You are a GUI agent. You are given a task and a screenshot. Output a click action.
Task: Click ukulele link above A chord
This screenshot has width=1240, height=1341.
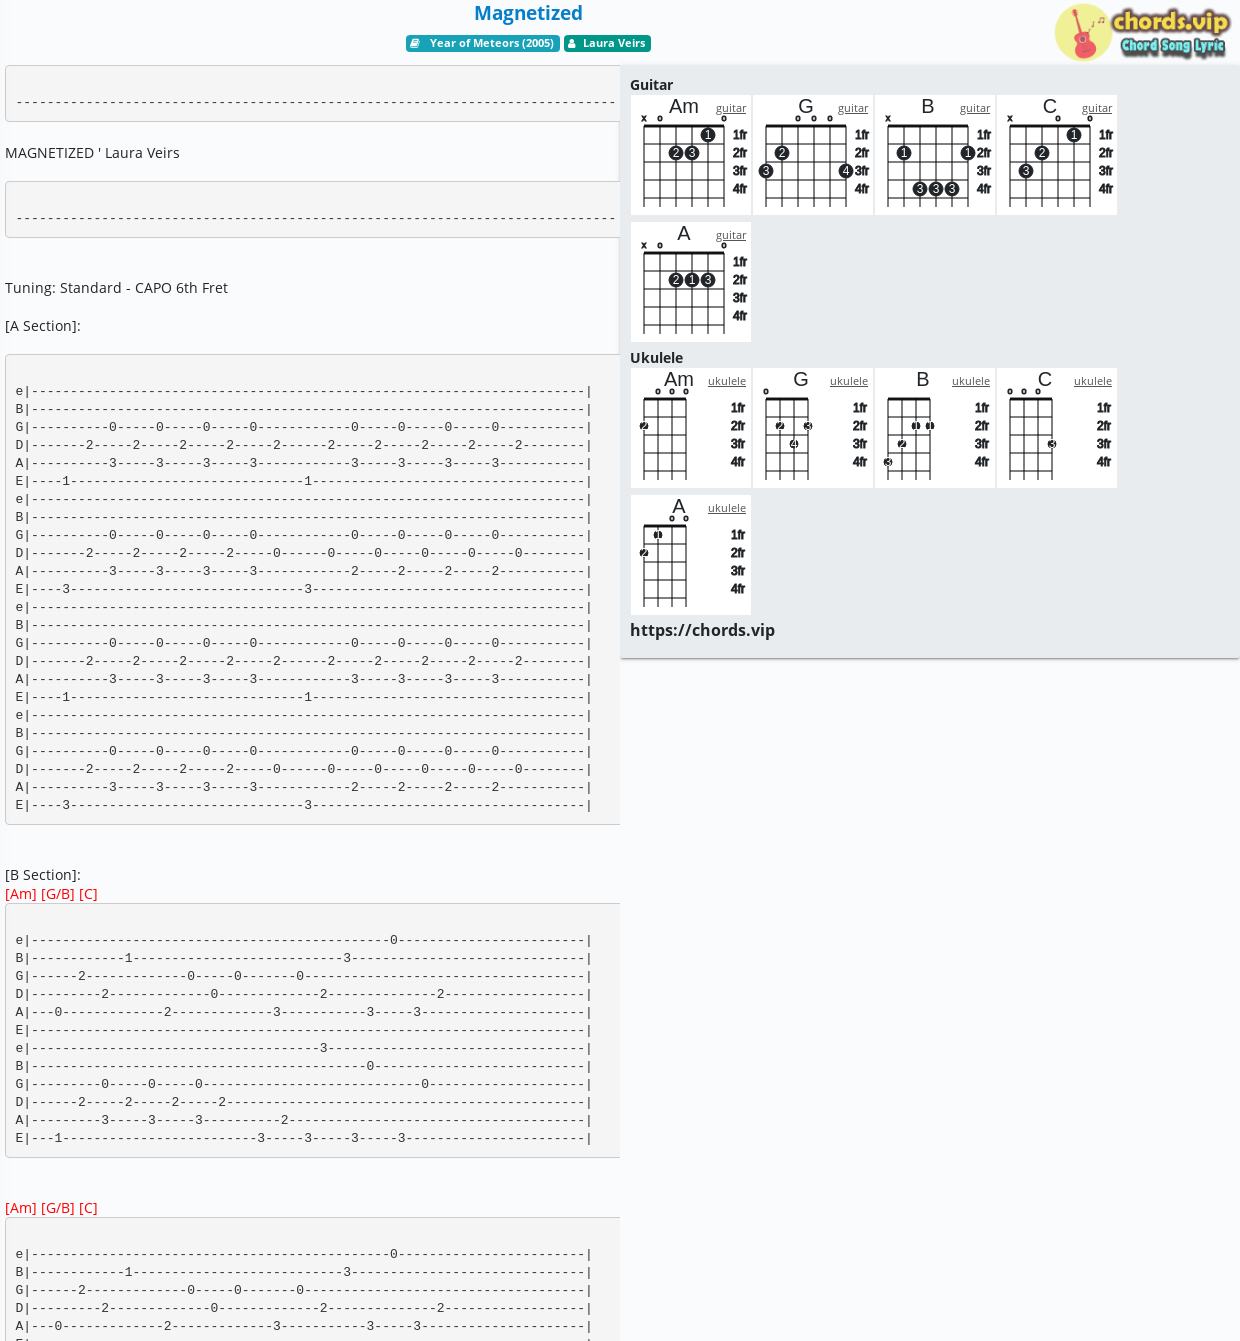pos(727,508)
